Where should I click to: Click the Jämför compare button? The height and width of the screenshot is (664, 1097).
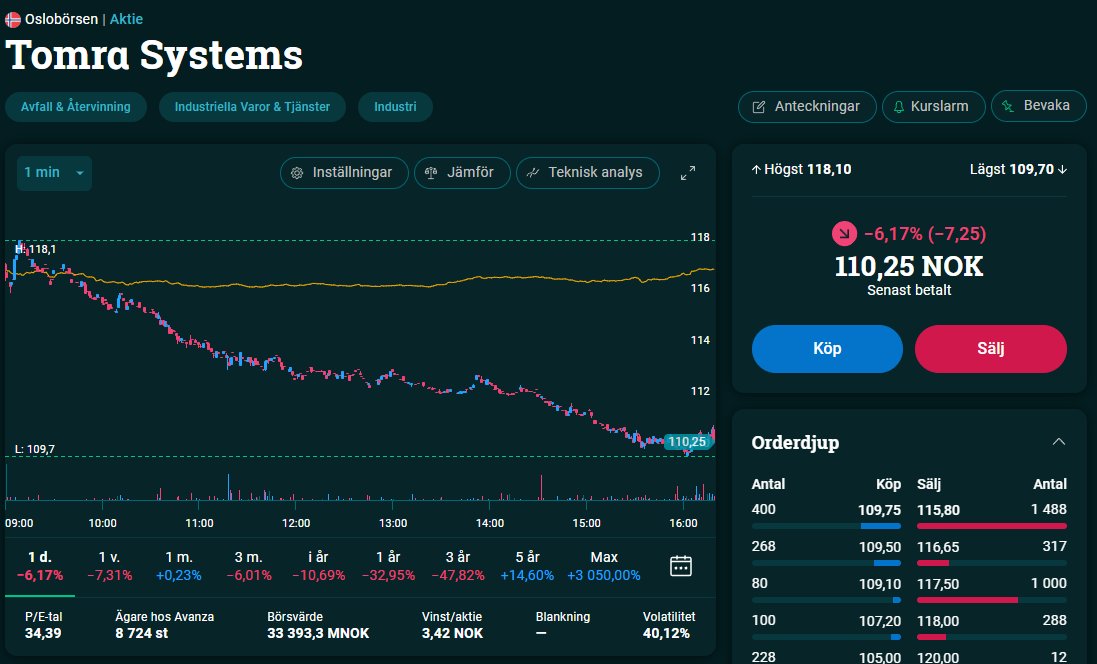[462, 173]
